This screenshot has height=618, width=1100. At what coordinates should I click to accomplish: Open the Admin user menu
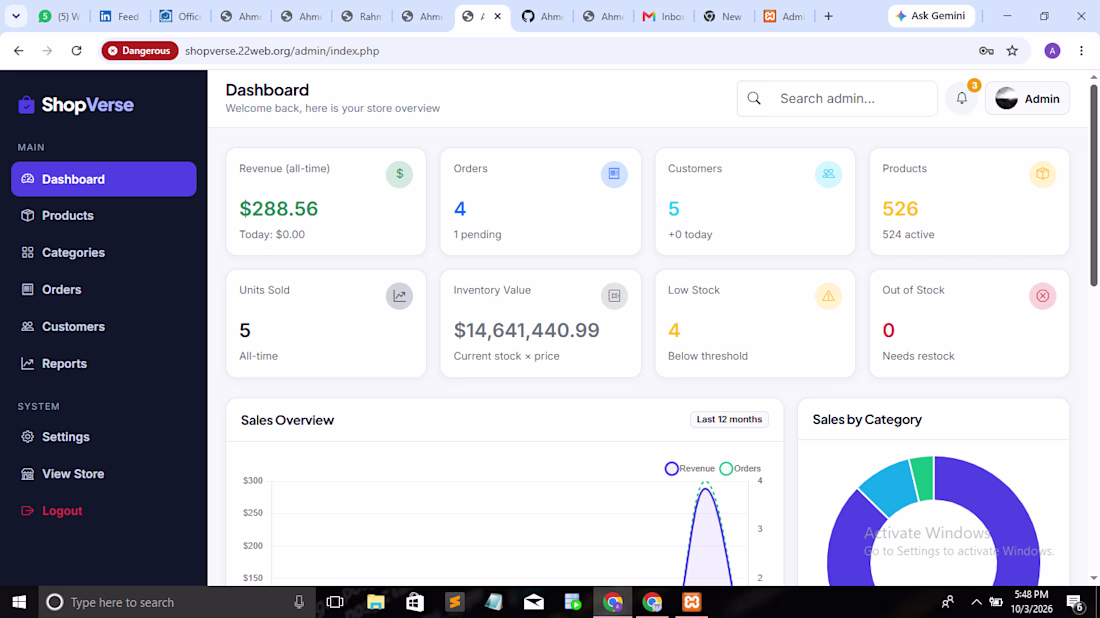1027,98
